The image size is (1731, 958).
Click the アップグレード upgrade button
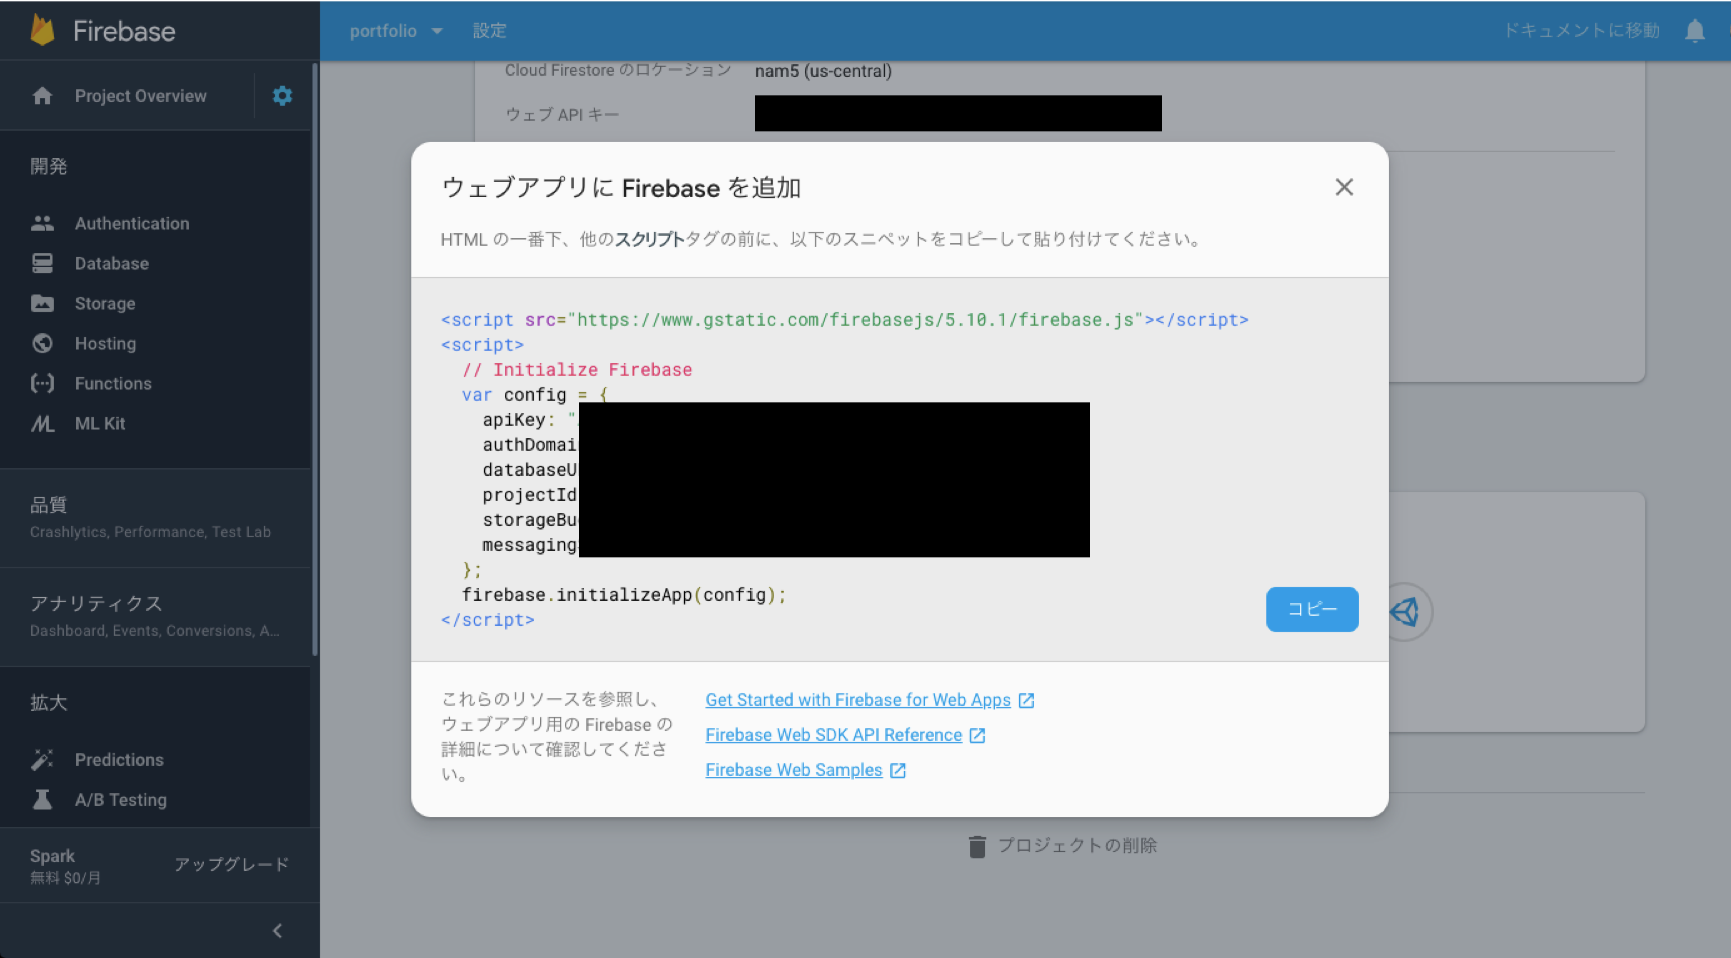(x=232, y=864)
